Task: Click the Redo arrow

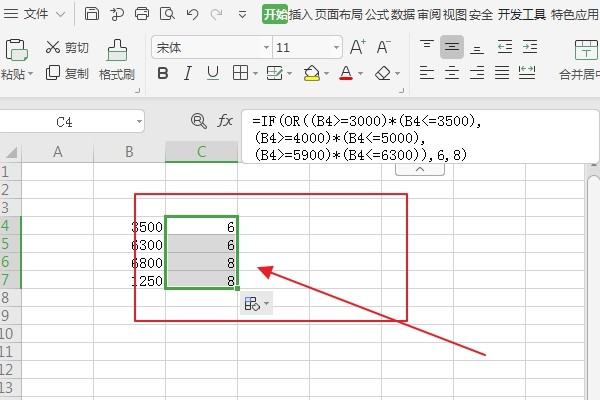Action: (217, 15)
